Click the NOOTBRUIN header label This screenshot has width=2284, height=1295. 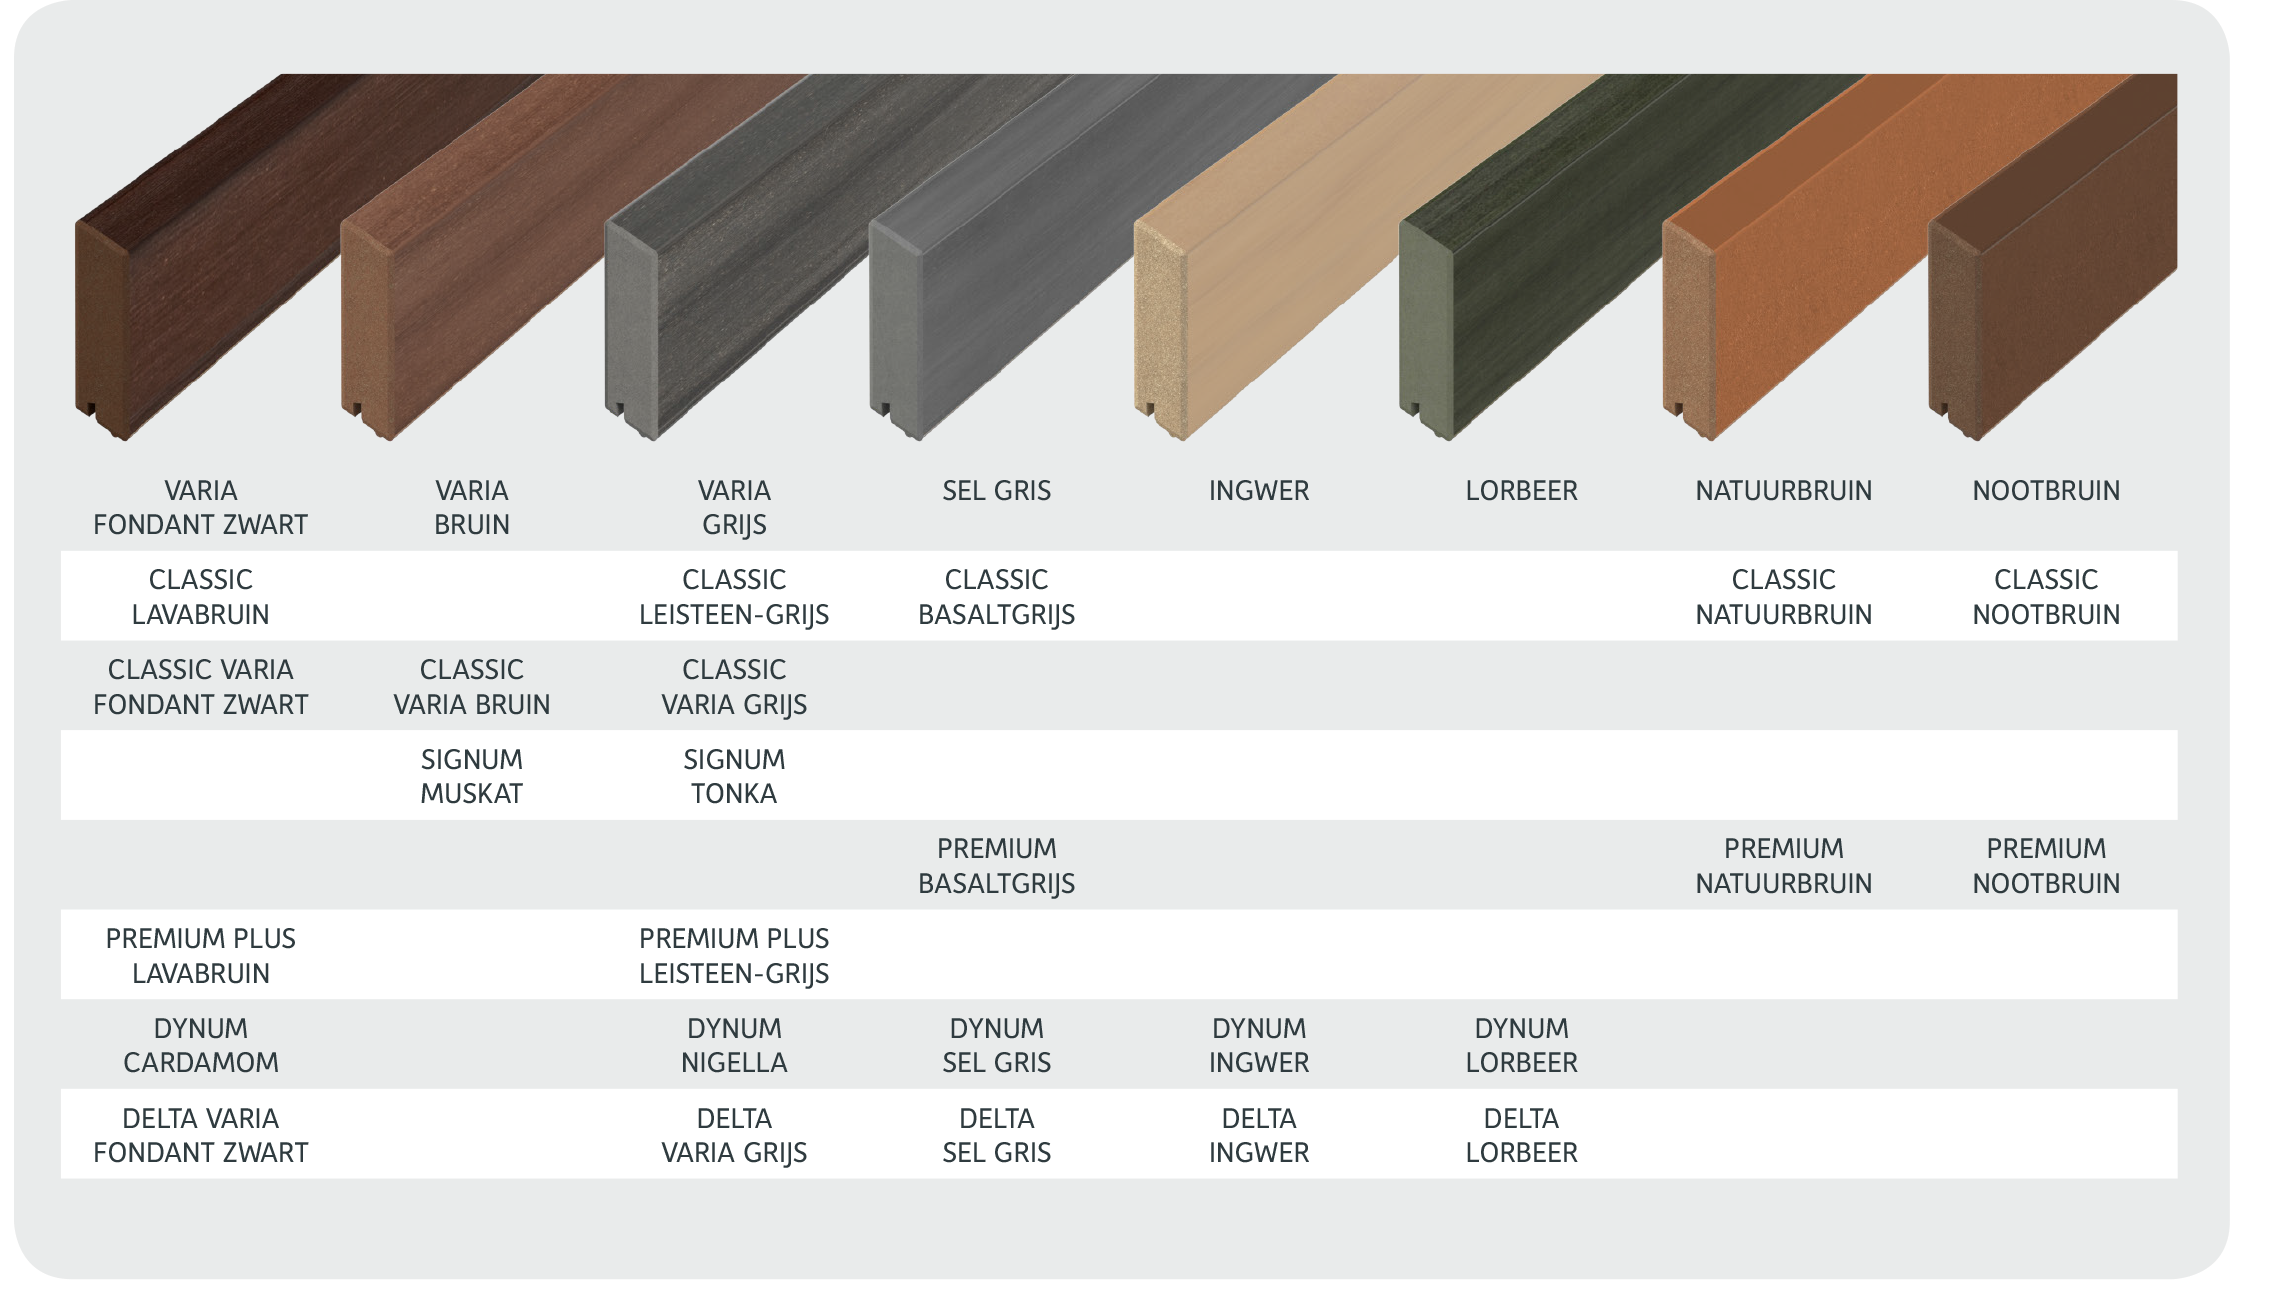[x=2046, y=490]
